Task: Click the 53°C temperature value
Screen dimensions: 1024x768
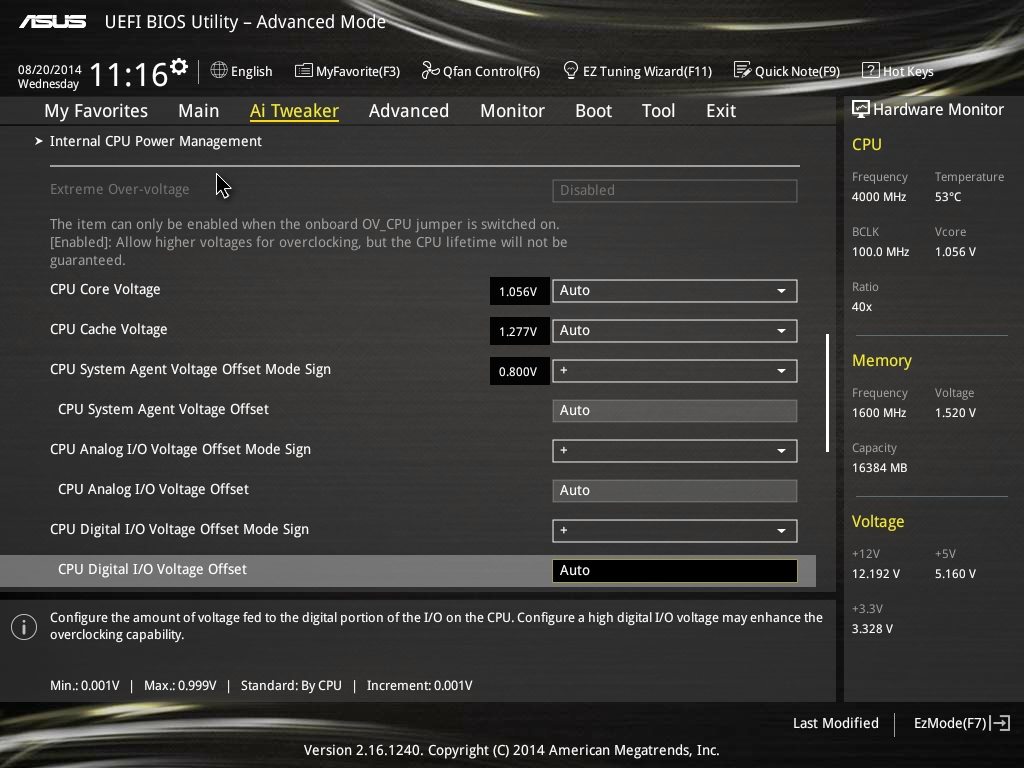Action: point(948,197)
